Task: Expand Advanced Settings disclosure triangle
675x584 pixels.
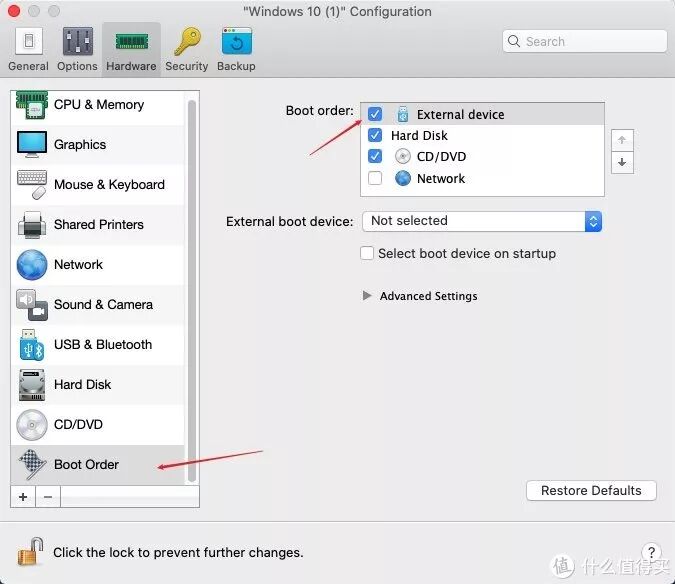Action: click(x=367, y=296)
